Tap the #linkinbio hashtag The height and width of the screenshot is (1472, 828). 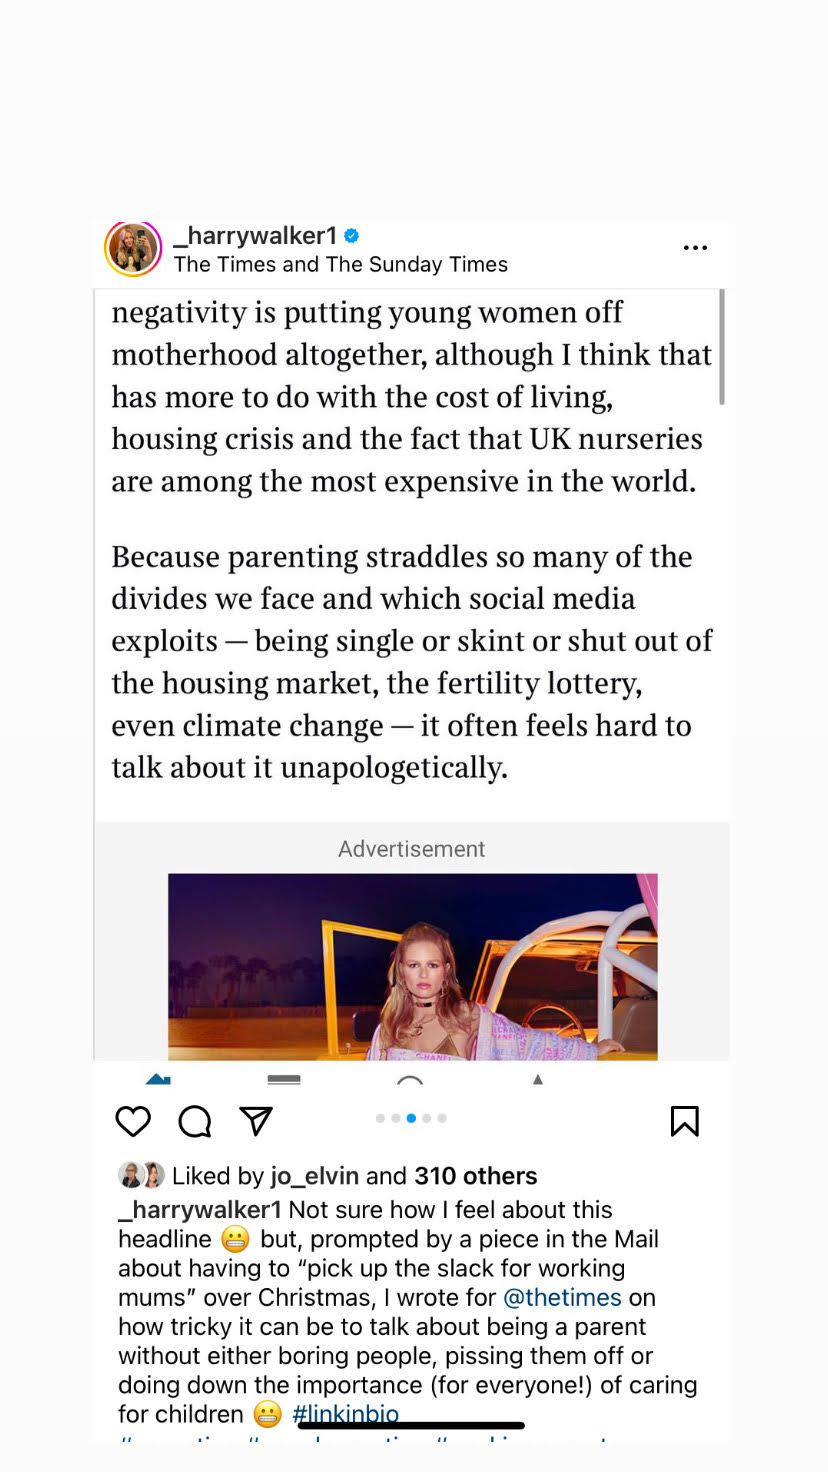tap(345, 1414)
